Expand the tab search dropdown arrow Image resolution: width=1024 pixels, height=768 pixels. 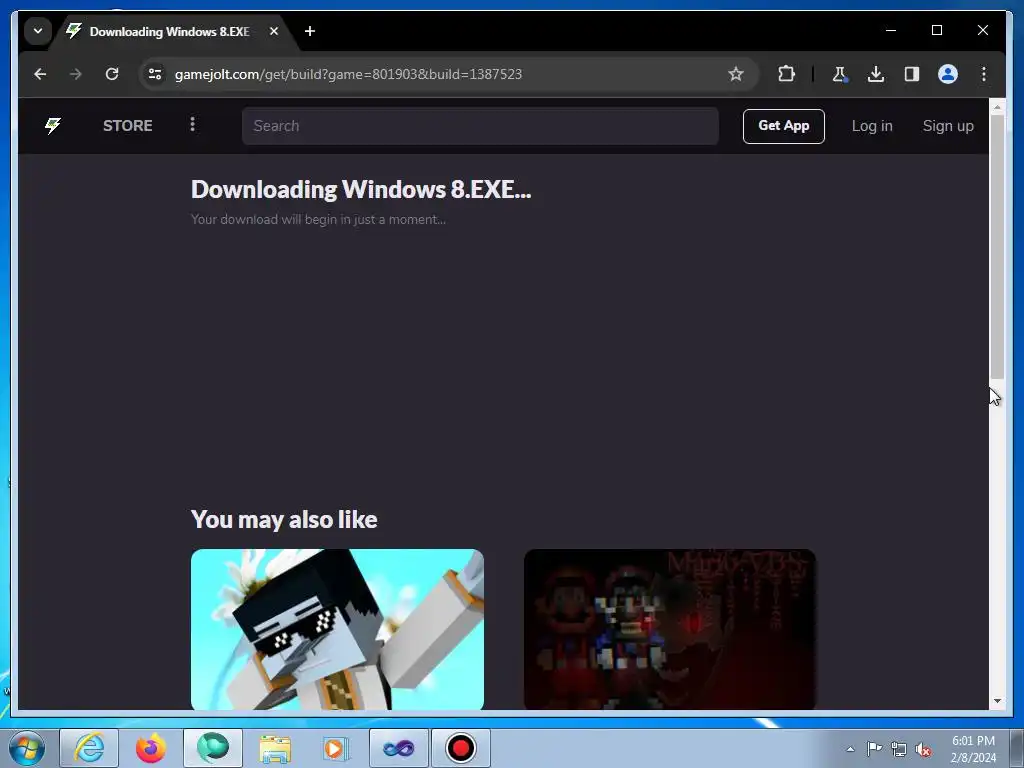pos(38,31)
